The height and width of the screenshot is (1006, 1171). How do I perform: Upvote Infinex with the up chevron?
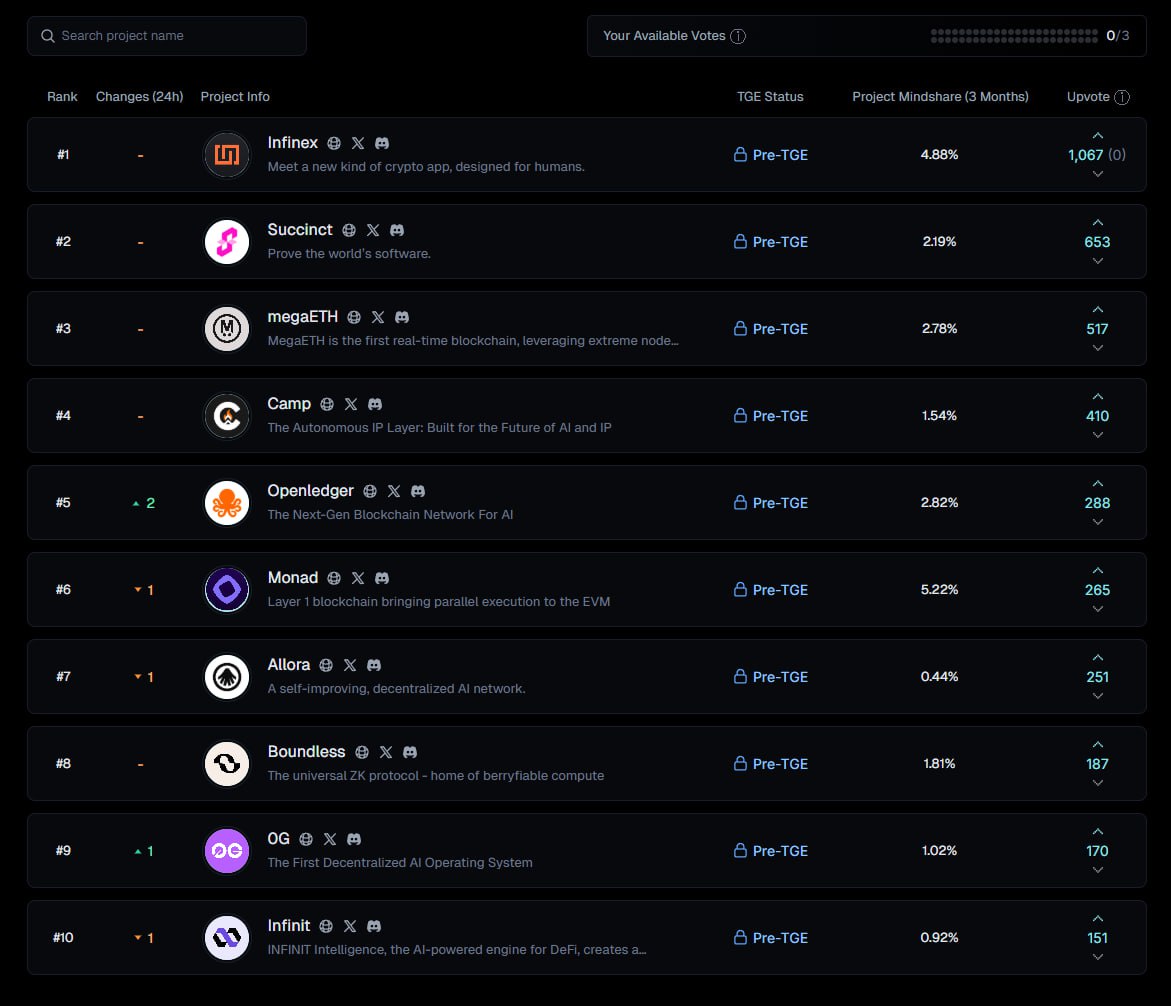1097,136
